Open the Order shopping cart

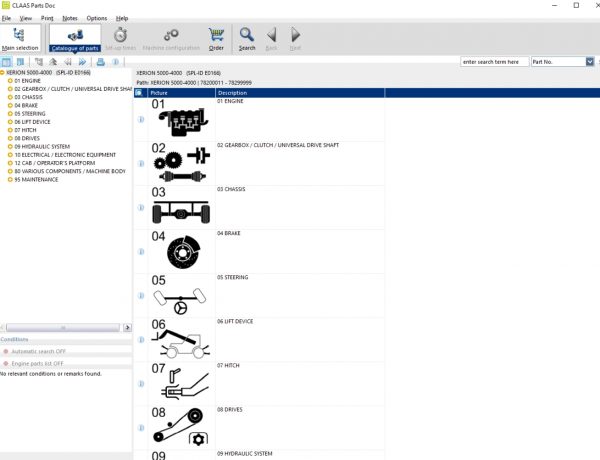pos(216,39)
